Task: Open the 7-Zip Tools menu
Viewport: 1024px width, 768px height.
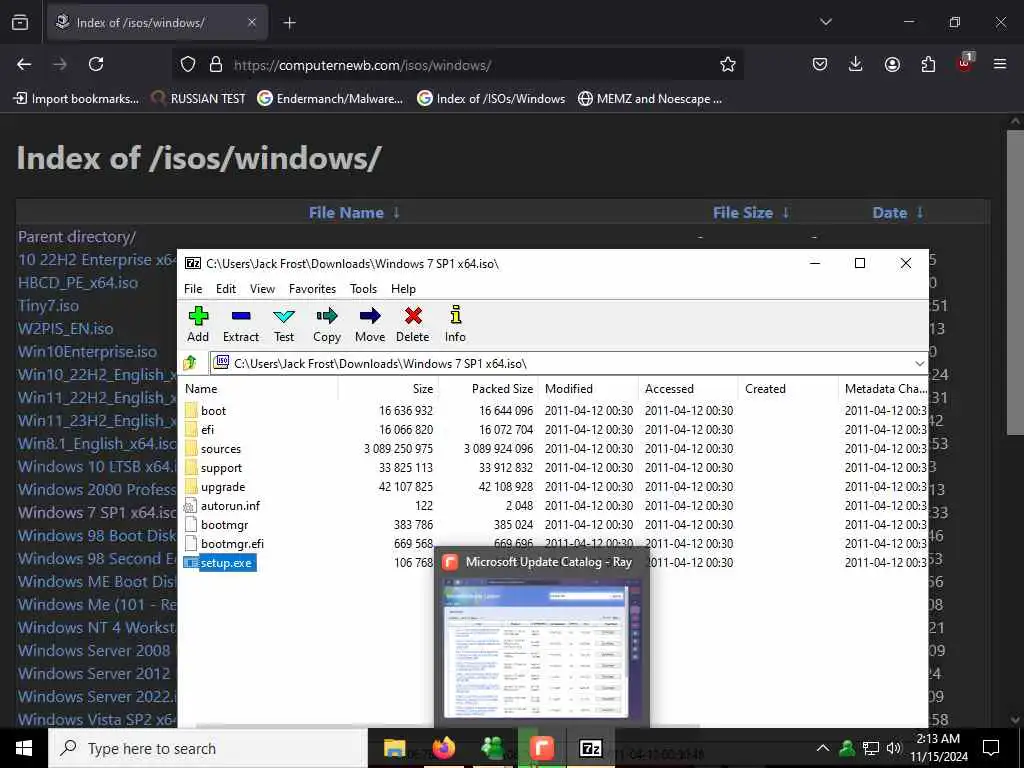Action: 363,289
